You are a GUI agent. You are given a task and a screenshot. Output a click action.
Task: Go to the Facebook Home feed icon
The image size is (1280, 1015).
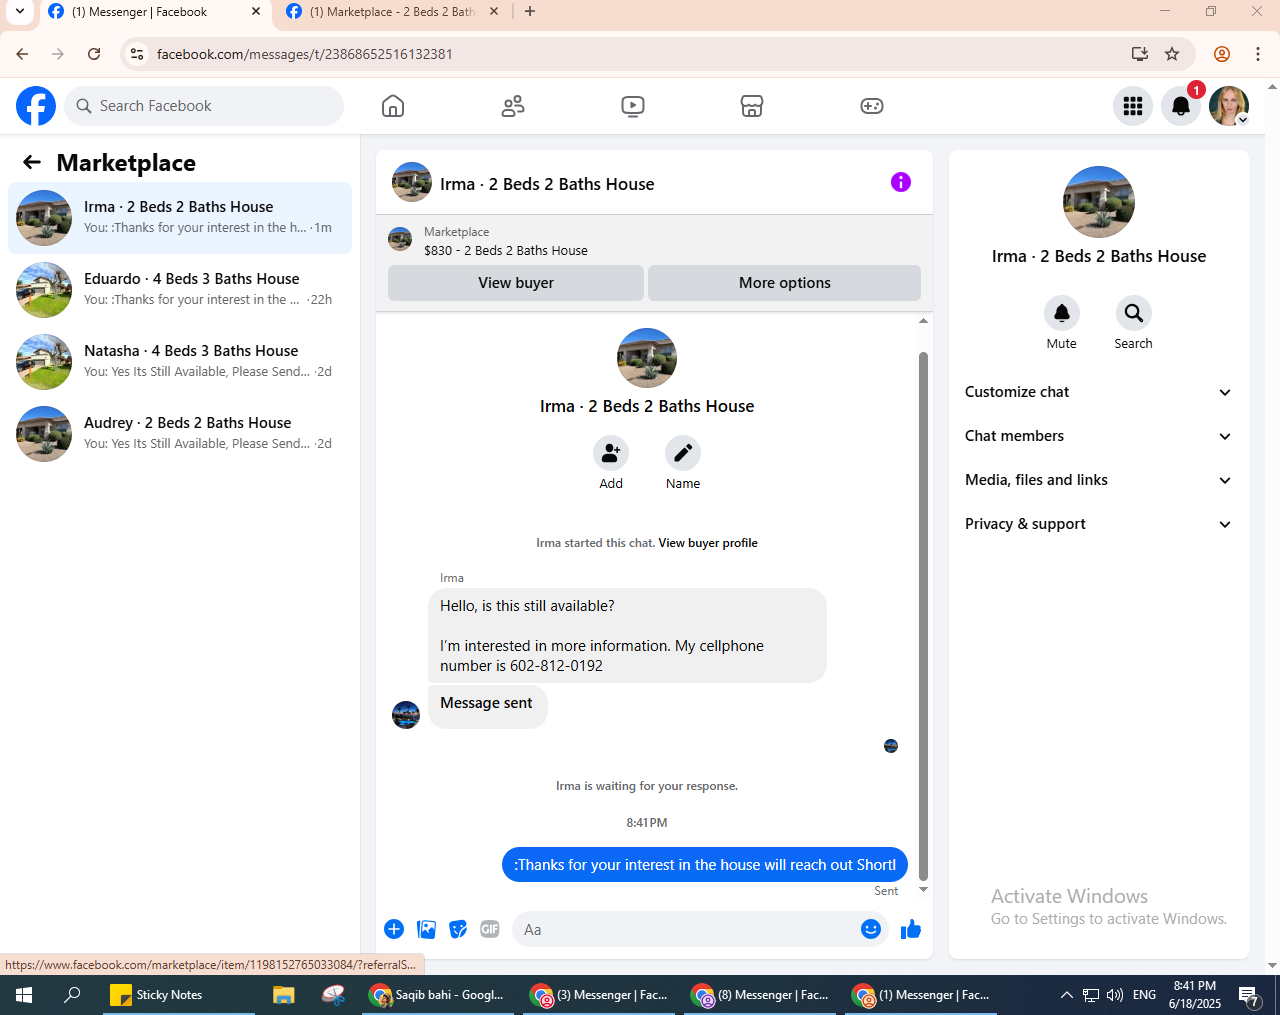pyautogui.click(x=393, y=106)
